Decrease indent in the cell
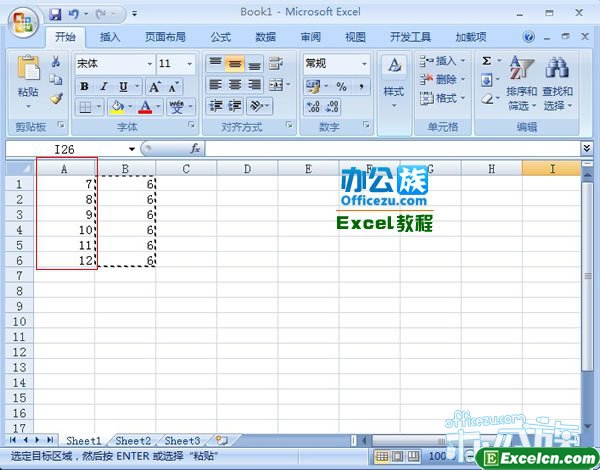Screen dimensions: 600x470 point(215,106)
